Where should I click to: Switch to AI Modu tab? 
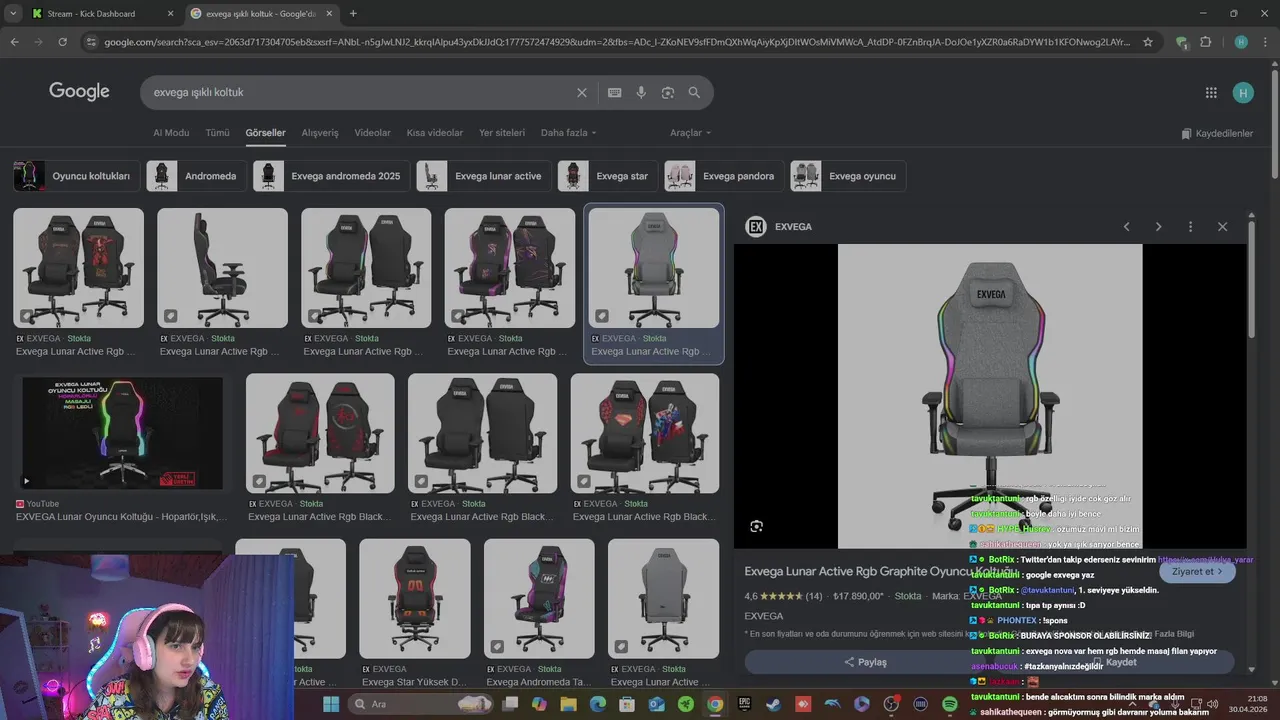(171, 133)
